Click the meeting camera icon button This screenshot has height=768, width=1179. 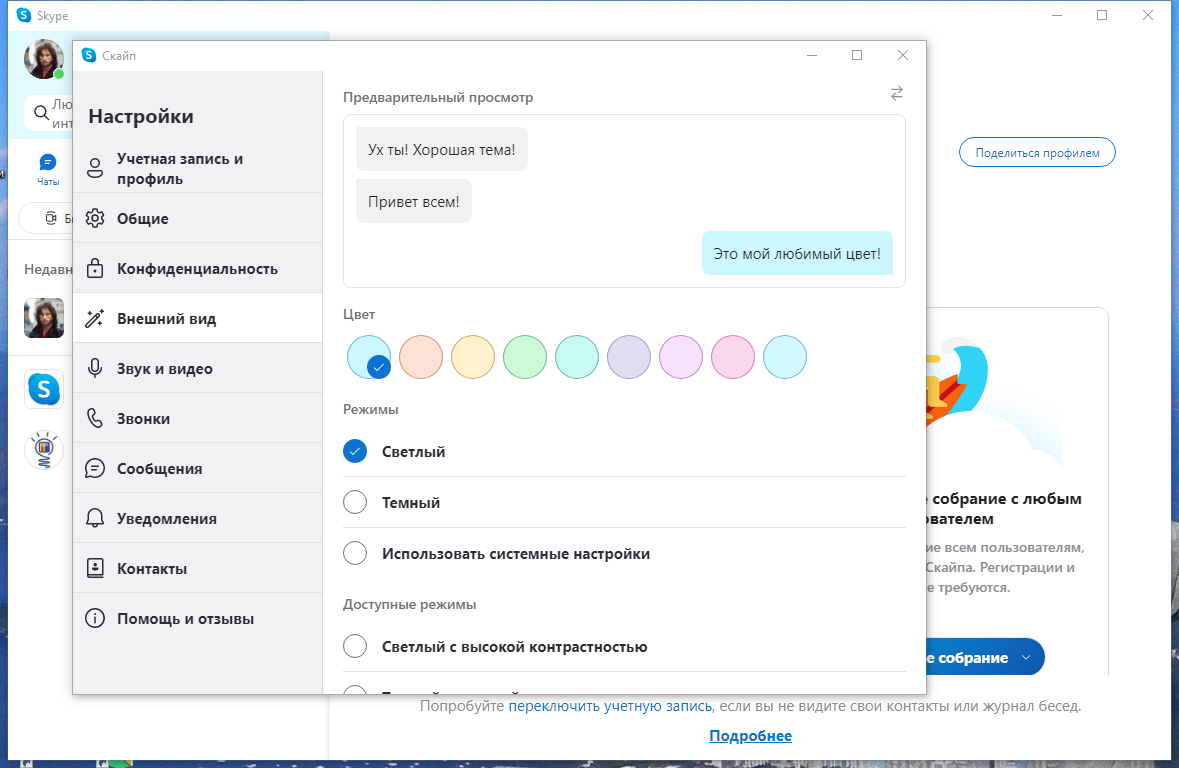click(50, 218)
